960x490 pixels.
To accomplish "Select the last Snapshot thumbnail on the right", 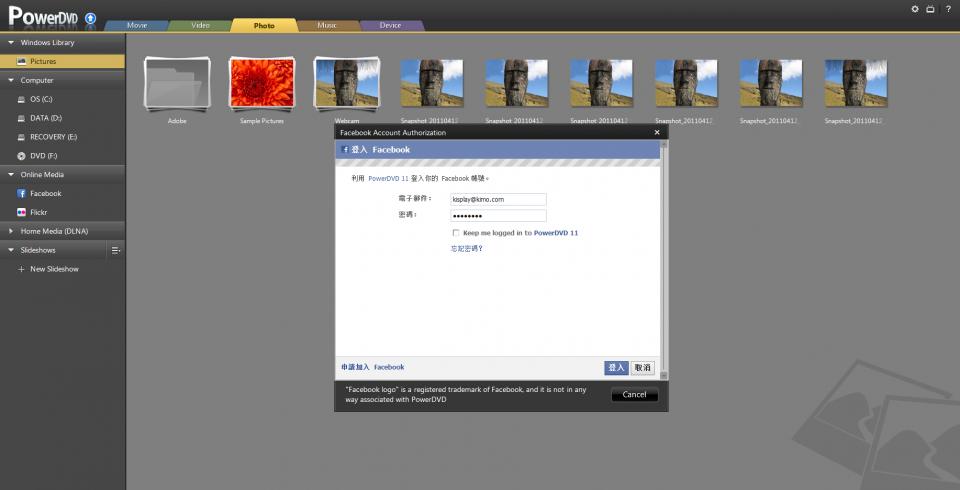I will [x=856, y=83].
